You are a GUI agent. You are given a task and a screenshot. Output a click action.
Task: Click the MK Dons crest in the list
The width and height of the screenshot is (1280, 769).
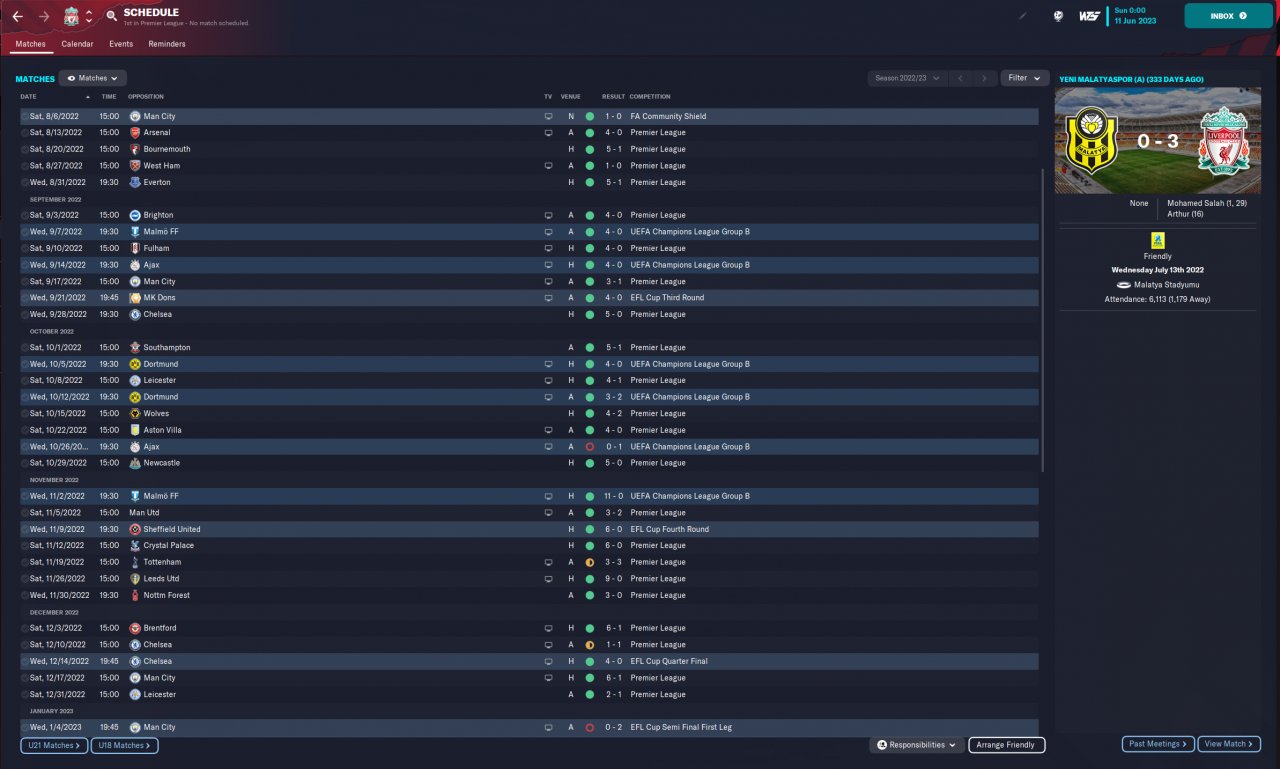pyautogui.click(x=135, y=298)
